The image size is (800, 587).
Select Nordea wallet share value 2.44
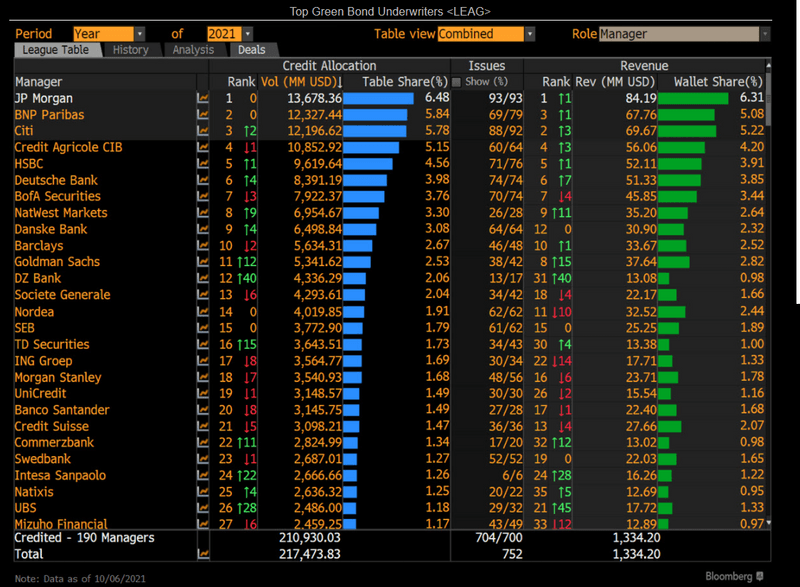coord(752,311)
